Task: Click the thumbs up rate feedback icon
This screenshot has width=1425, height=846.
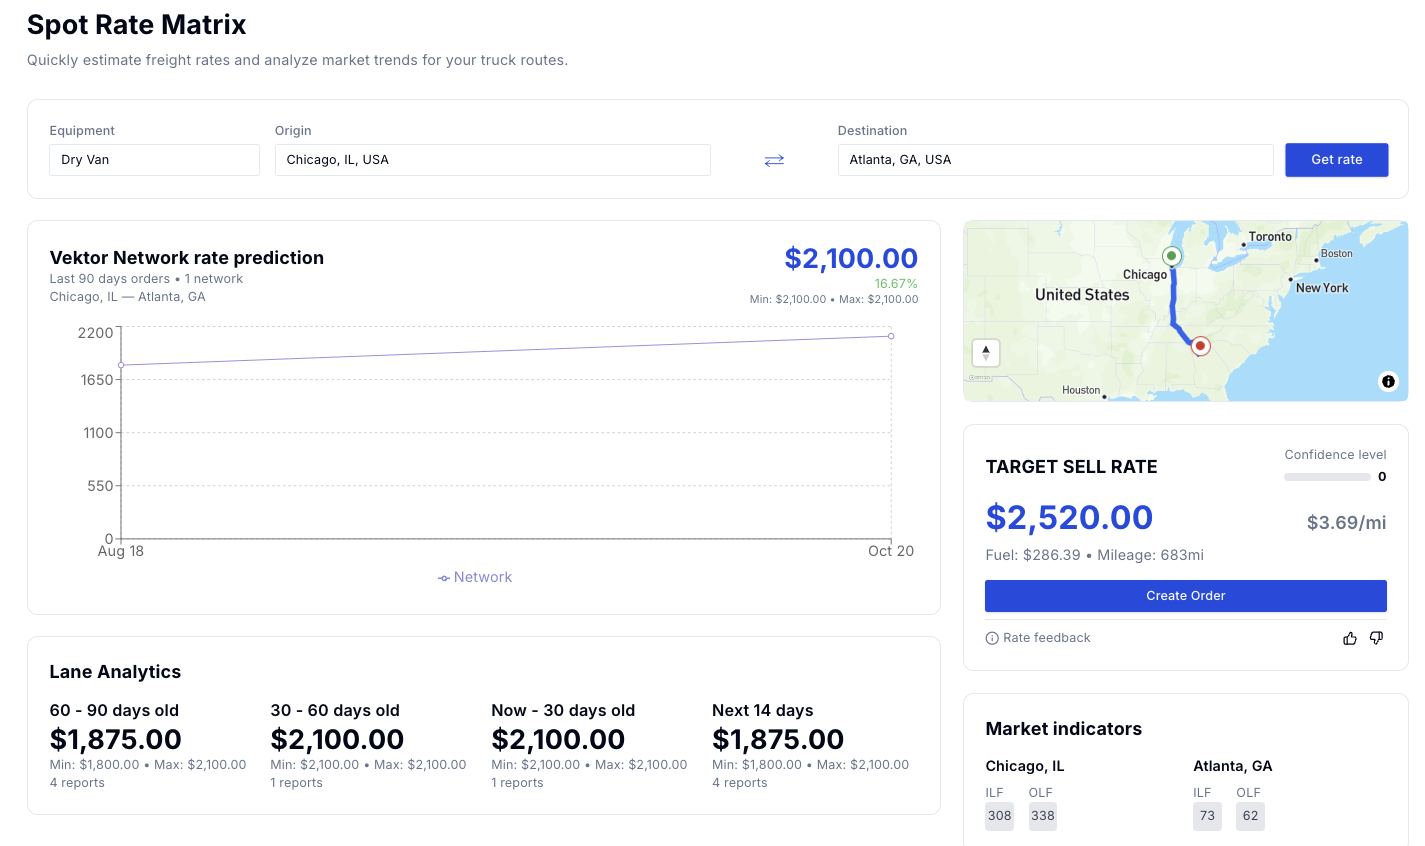Action: click(1349, 638)
